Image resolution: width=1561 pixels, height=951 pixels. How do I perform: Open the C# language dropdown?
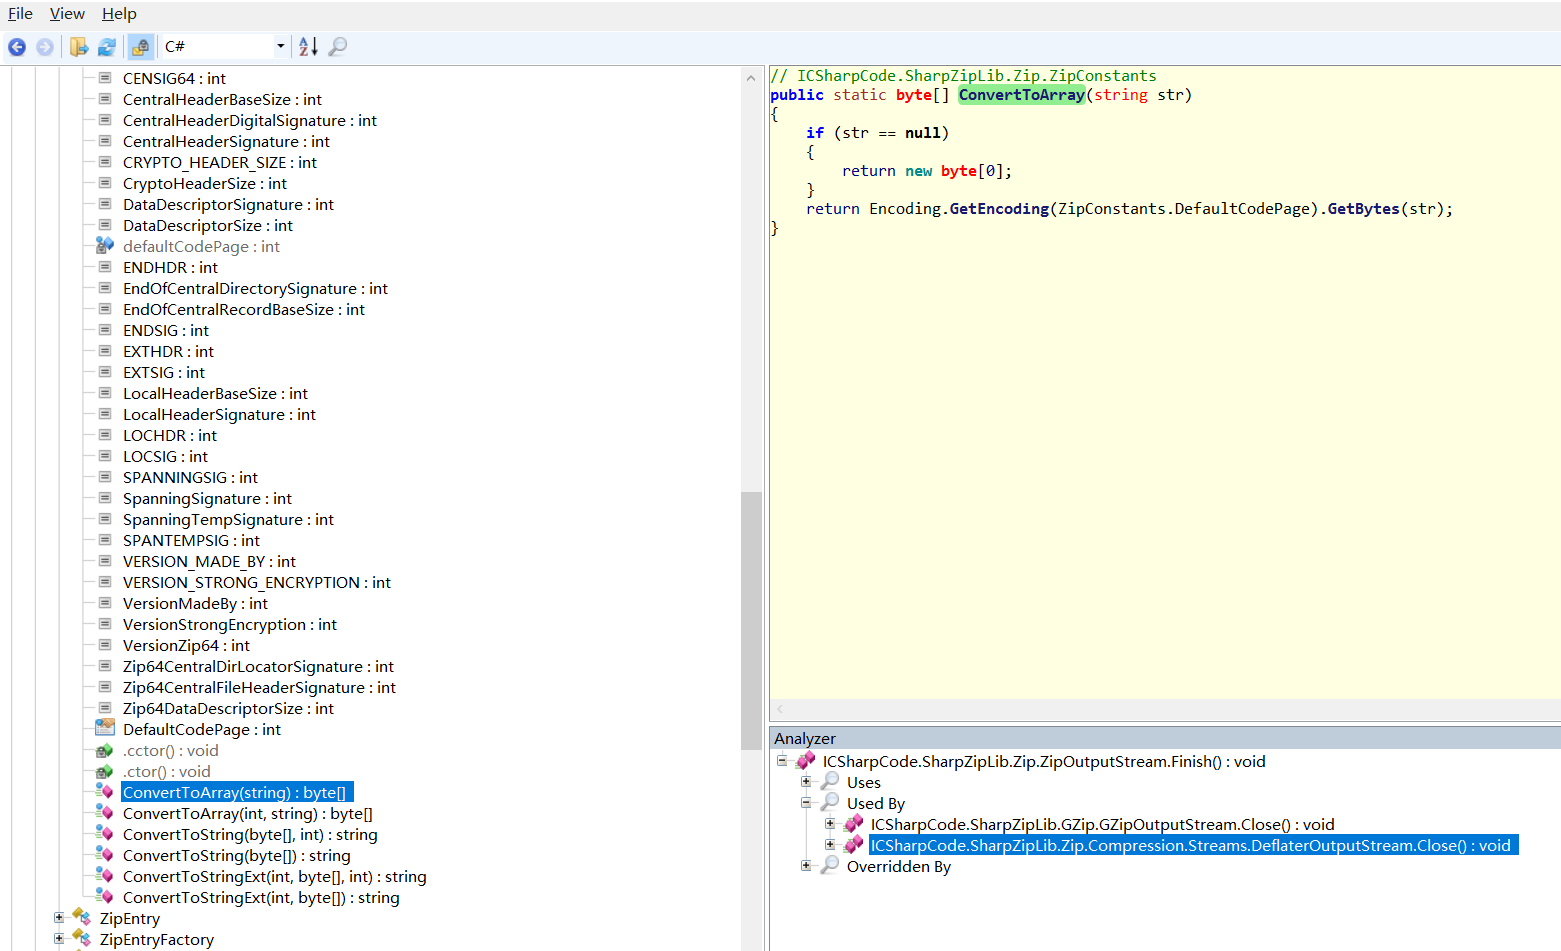pos(280,46)
